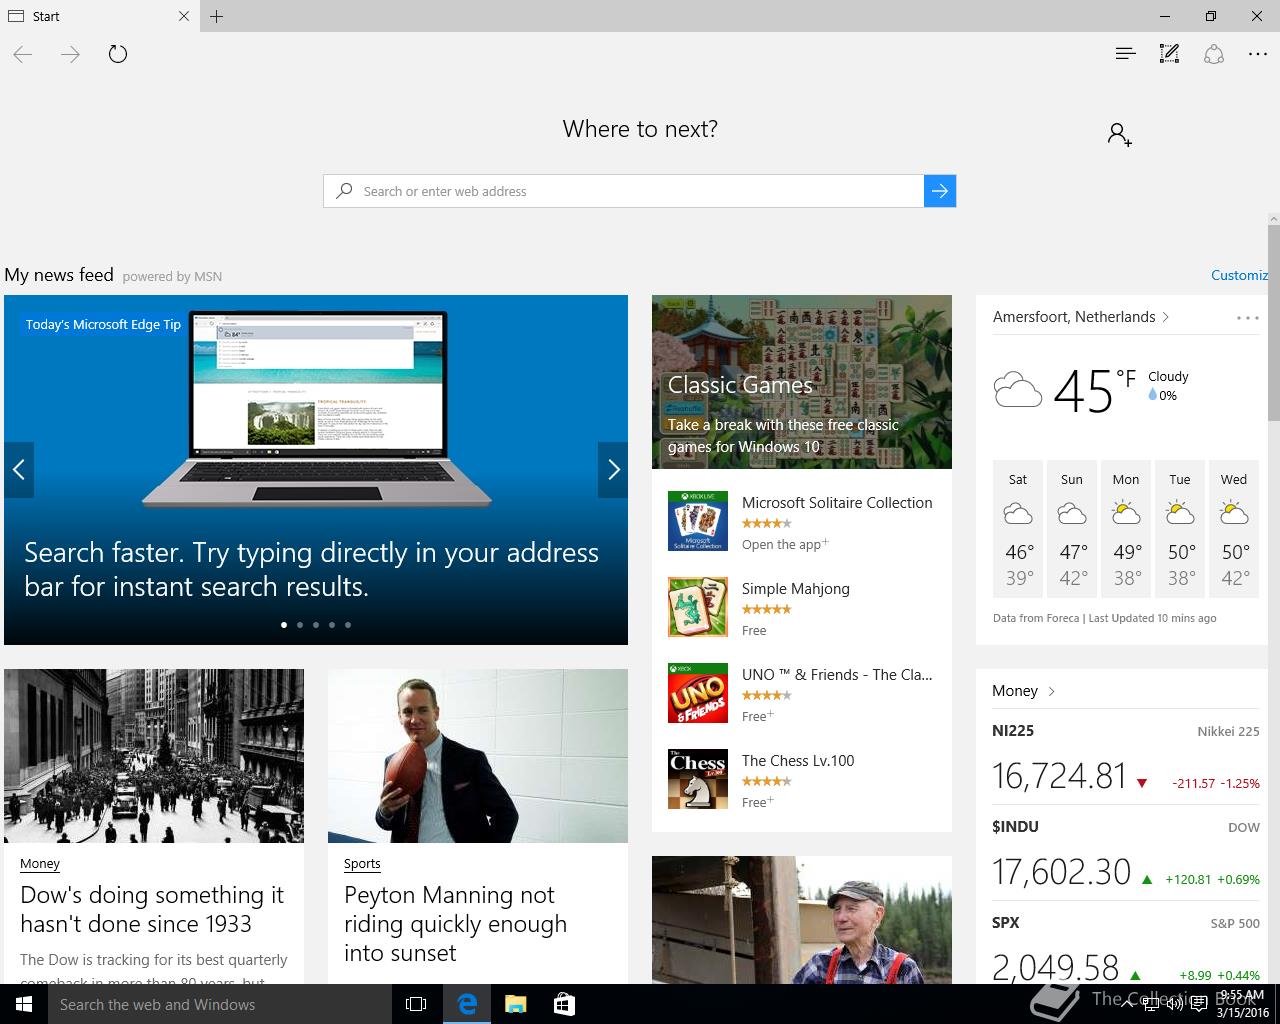Open the Microsoft Solitaire Collection title link
This screenshot has height=1024, width=1280.
[837, 503]
